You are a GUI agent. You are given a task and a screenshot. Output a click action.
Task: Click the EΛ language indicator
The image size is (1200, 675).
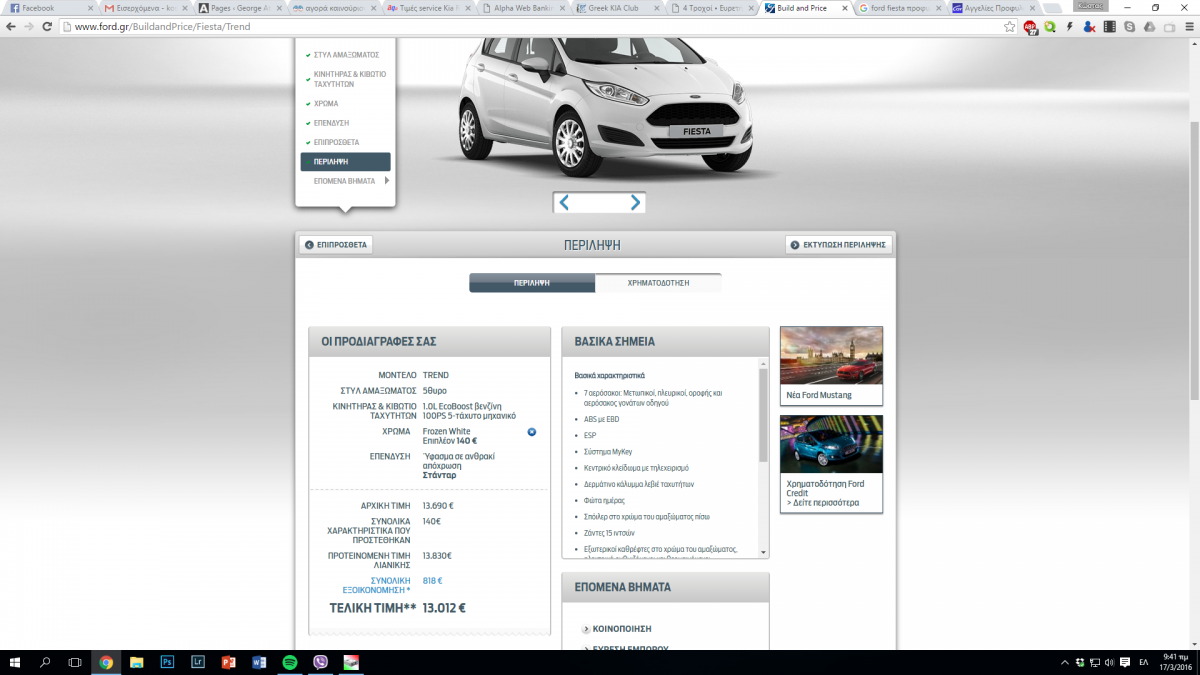point(1143,662)
